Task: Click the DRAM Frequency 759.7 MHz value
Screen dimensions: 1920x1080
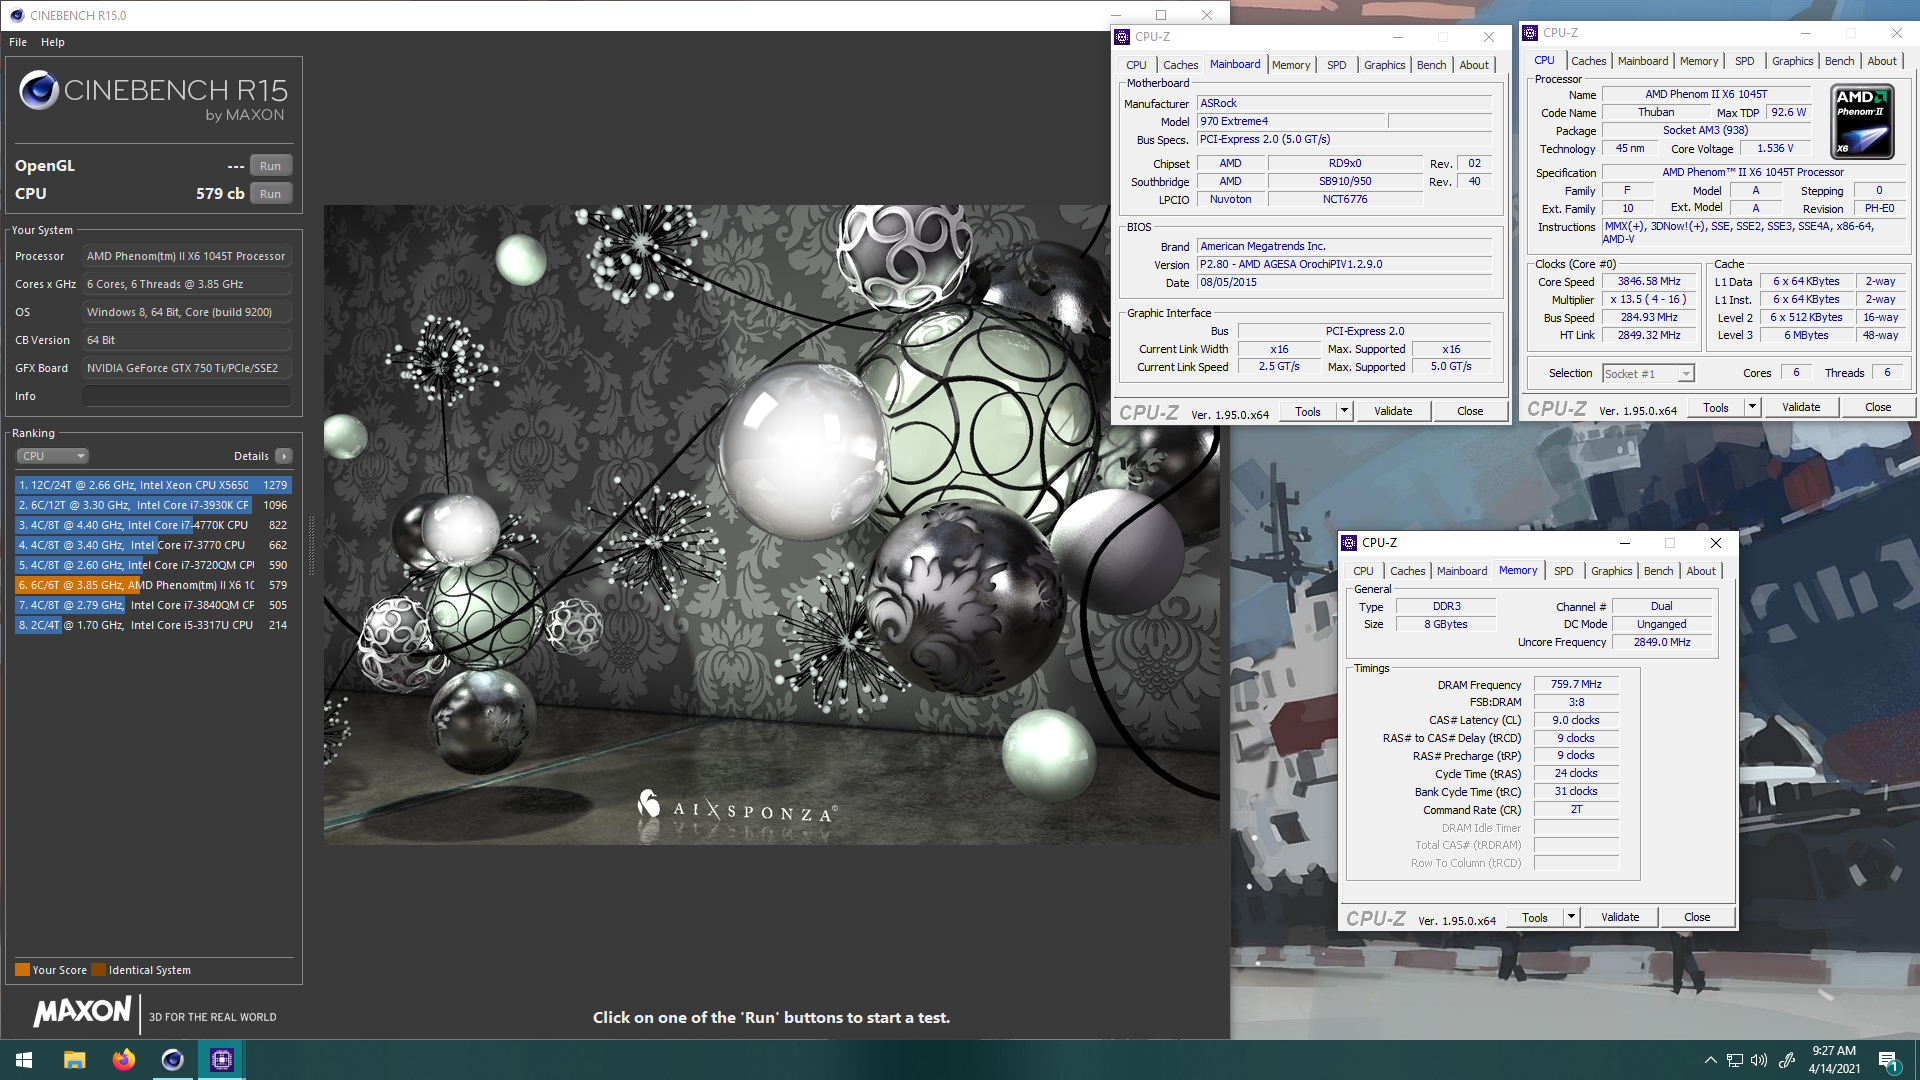Action: (1576, 685)
